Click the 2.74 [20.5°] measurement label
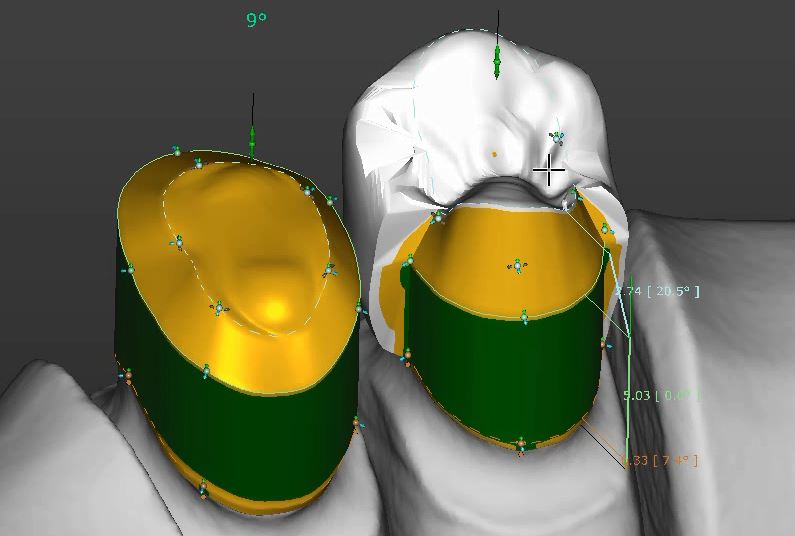This screenshot has height=536, width=795. pos(658,291)
